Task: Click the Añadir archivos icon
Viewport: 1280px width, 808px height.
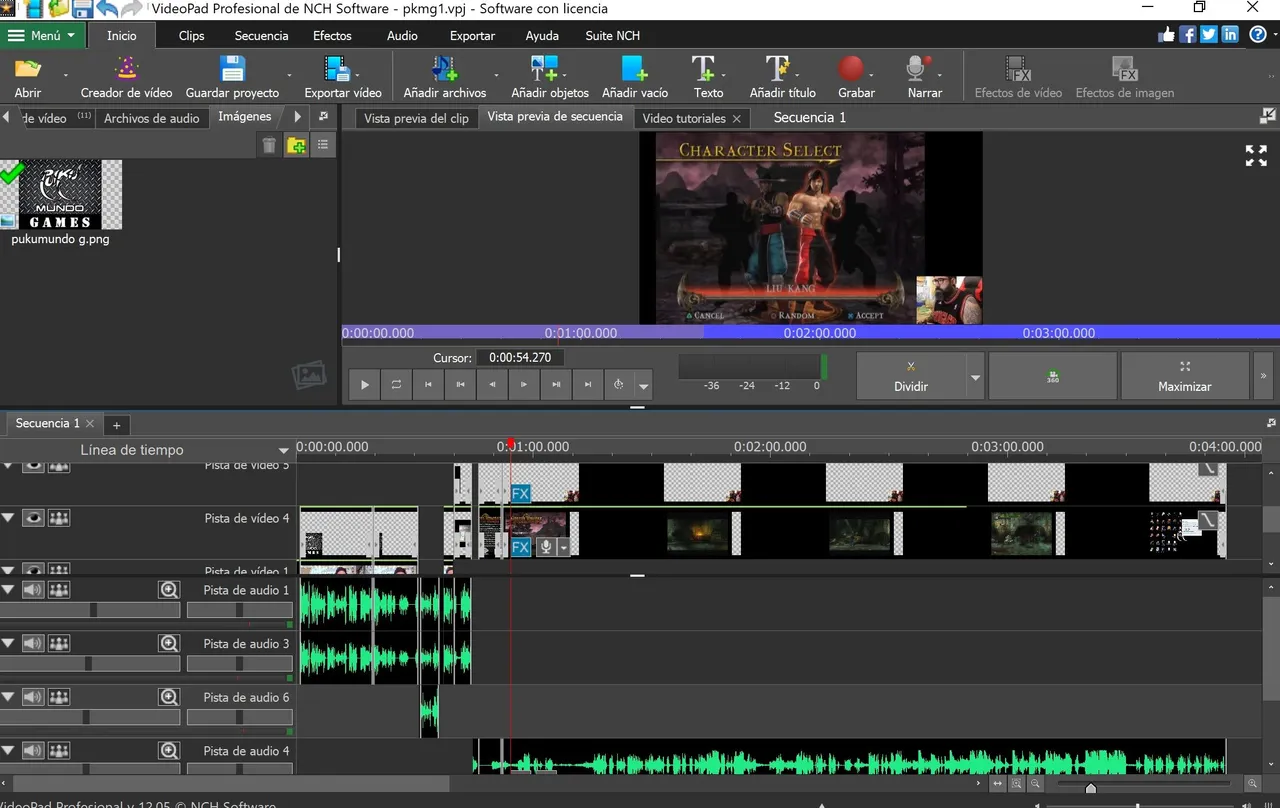Action: pos(444,69)
